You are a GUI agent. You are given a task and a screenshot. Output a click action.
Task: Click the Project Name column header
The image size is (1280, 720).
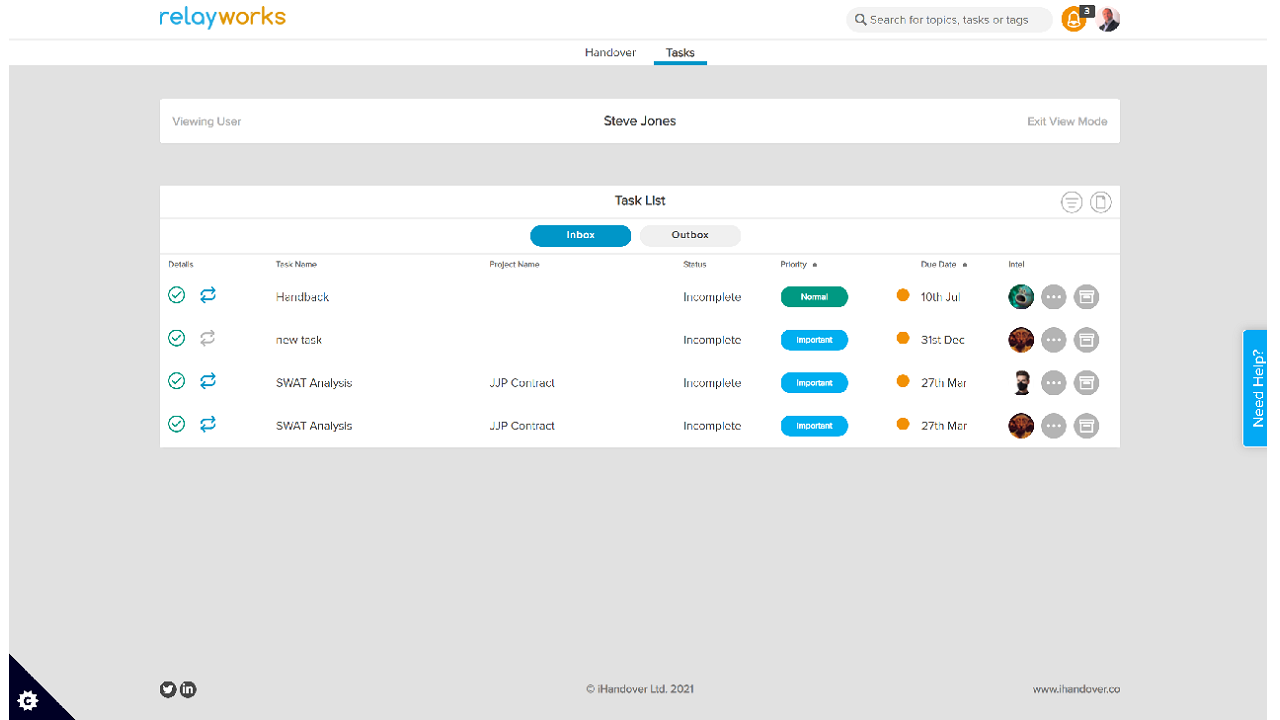(514, 265)
